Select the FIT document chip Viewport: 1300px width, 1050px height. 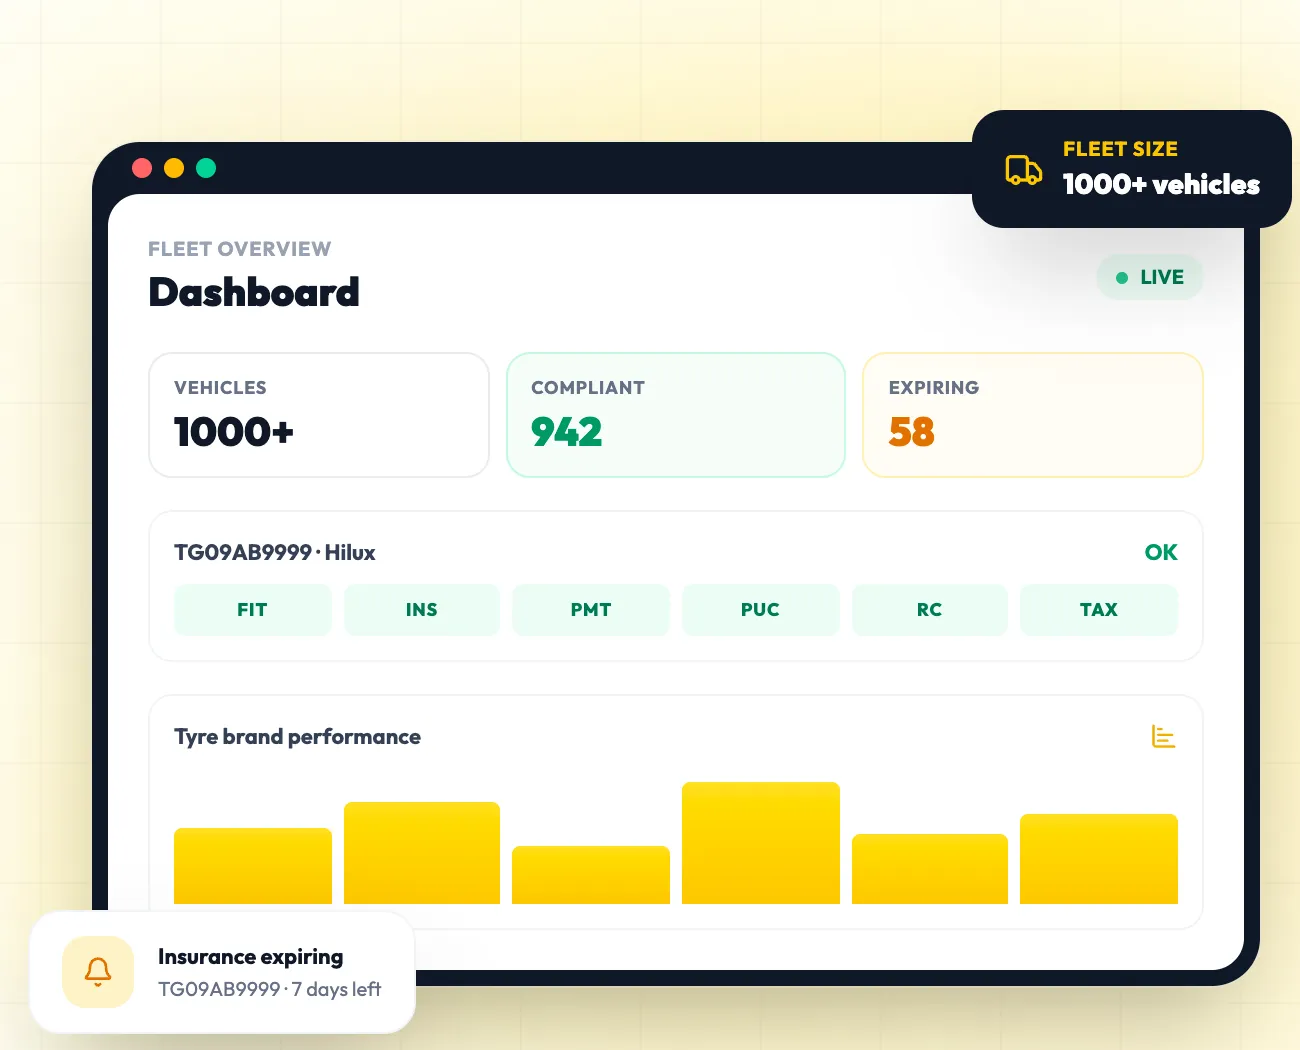tap(252, 610)
